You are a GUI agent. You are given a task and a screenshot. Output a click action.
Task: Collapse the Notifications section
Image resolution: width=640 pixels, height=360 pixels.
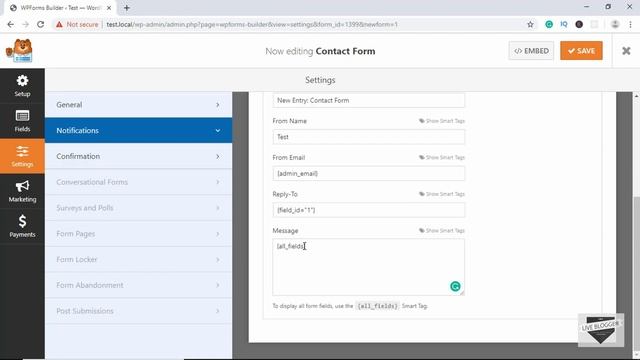click(138, 131)
